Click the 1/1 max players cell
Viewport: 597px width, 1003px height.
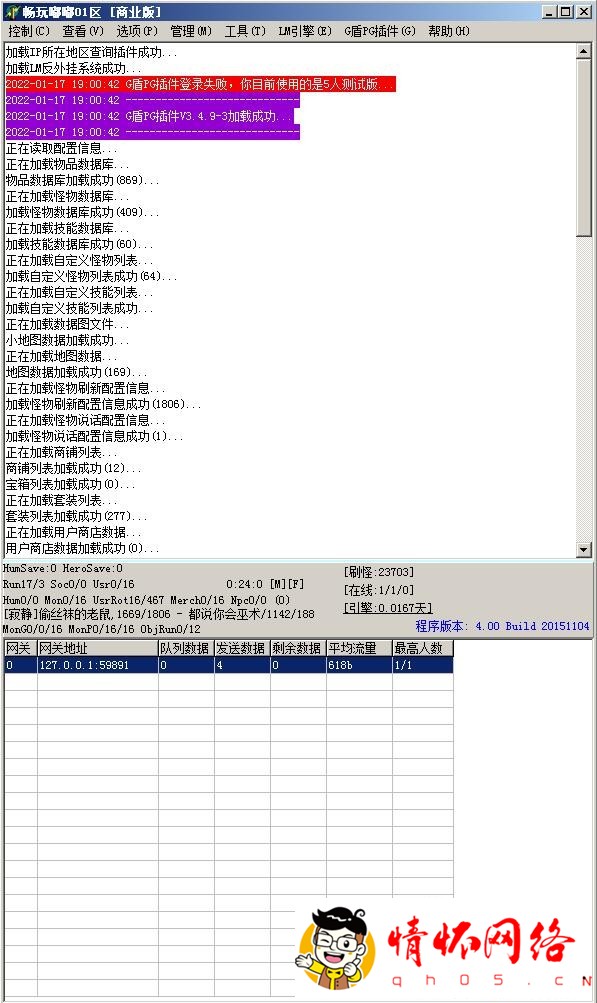pos(422,665)
